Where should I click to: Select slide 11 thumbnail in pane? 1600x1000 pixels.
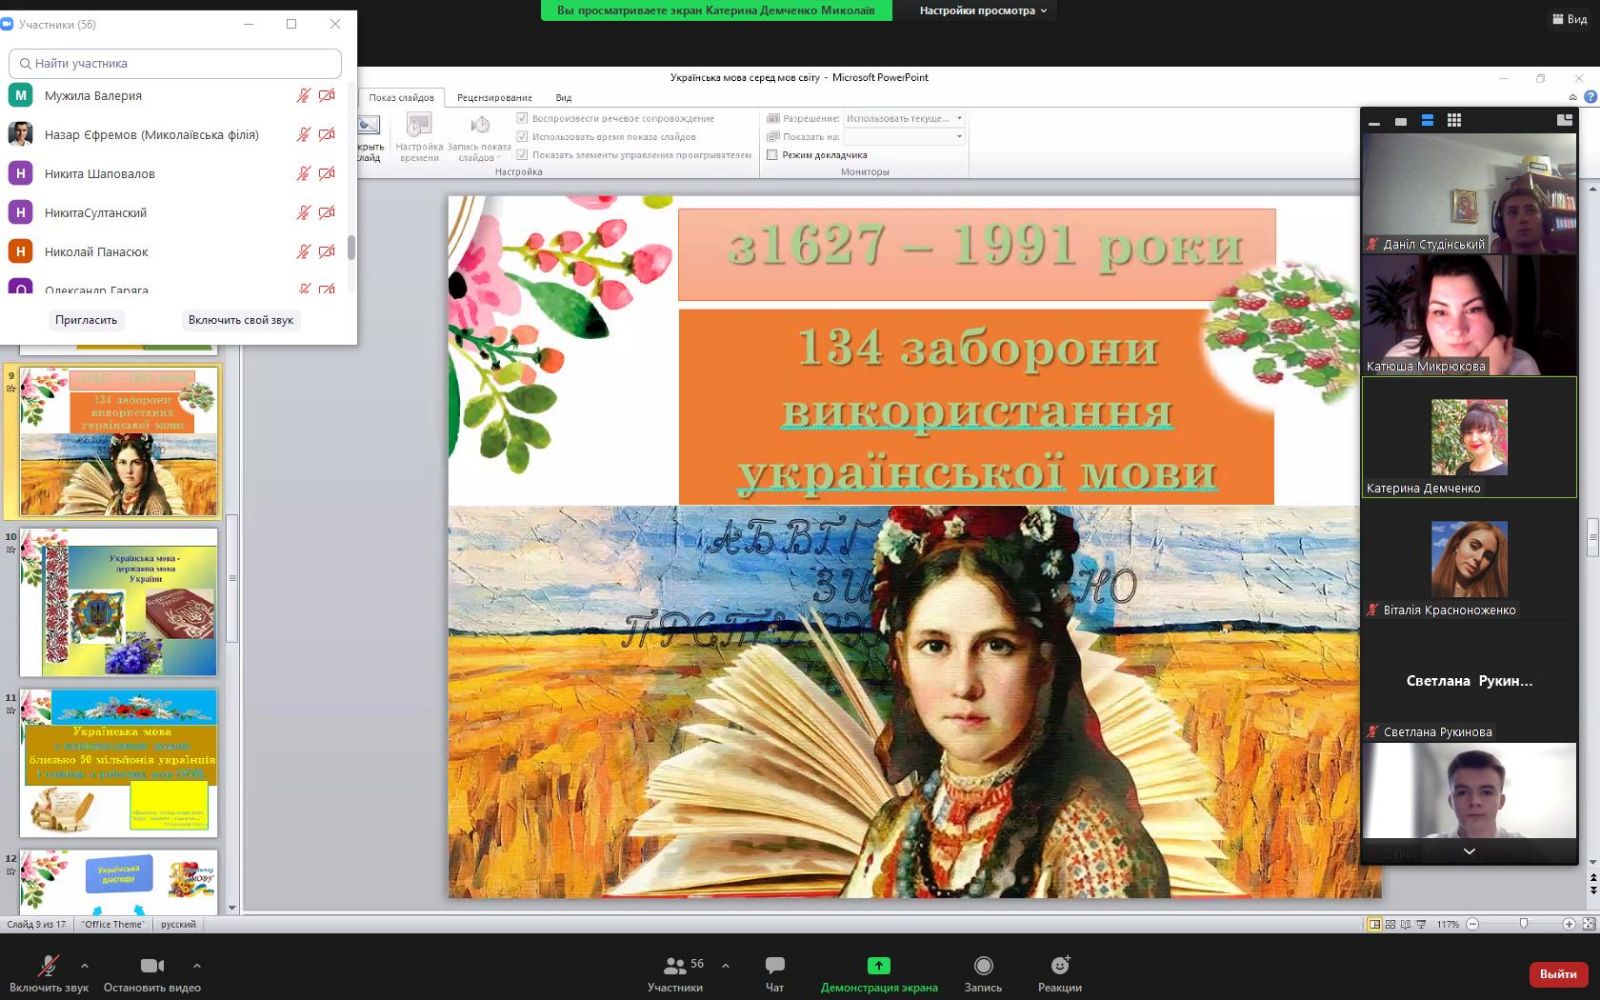point(119,763)
